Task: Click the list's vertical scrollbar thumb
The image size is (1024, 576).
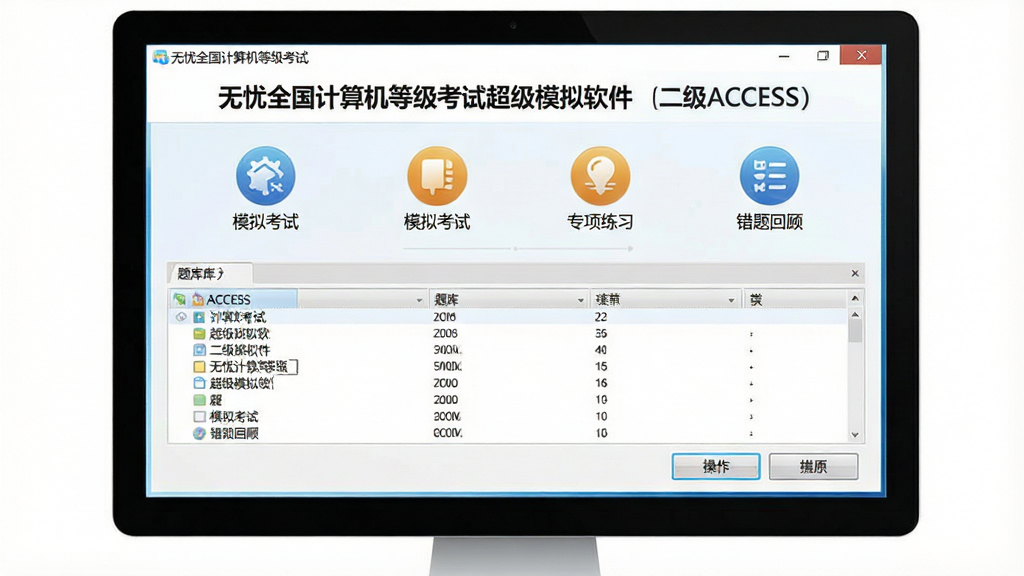Action: click(856, 331)
